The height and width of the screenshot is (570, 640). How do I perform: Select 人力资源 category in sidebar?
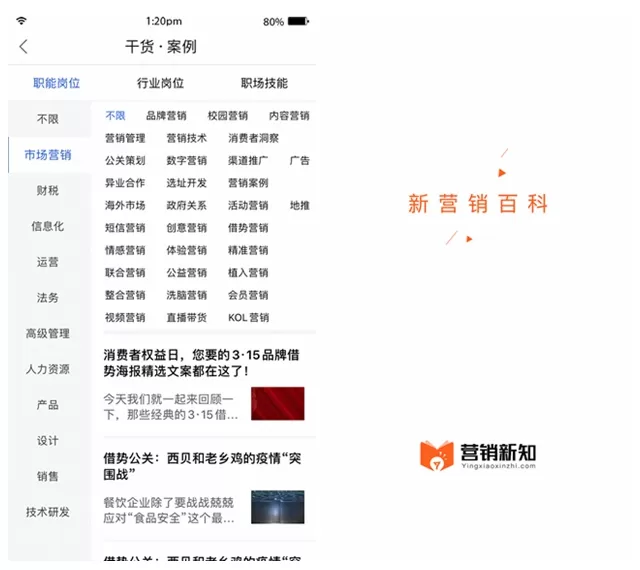[48, 369]
